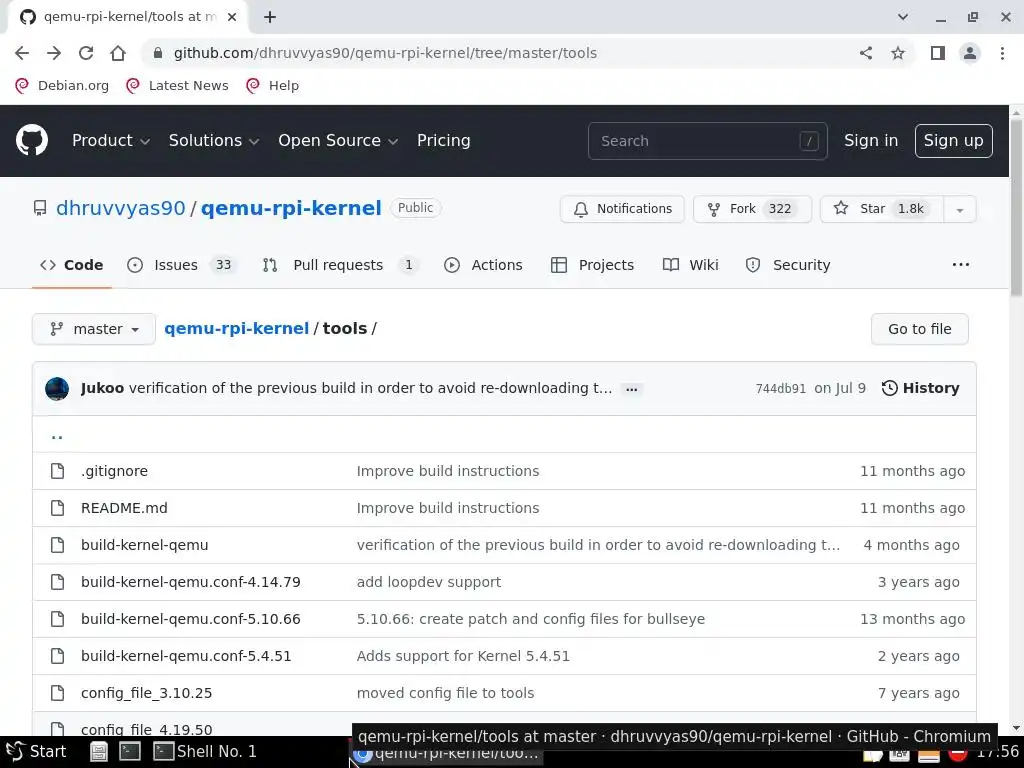Open commit 744db91 link

pyautogui.click(x=780, y=389)
